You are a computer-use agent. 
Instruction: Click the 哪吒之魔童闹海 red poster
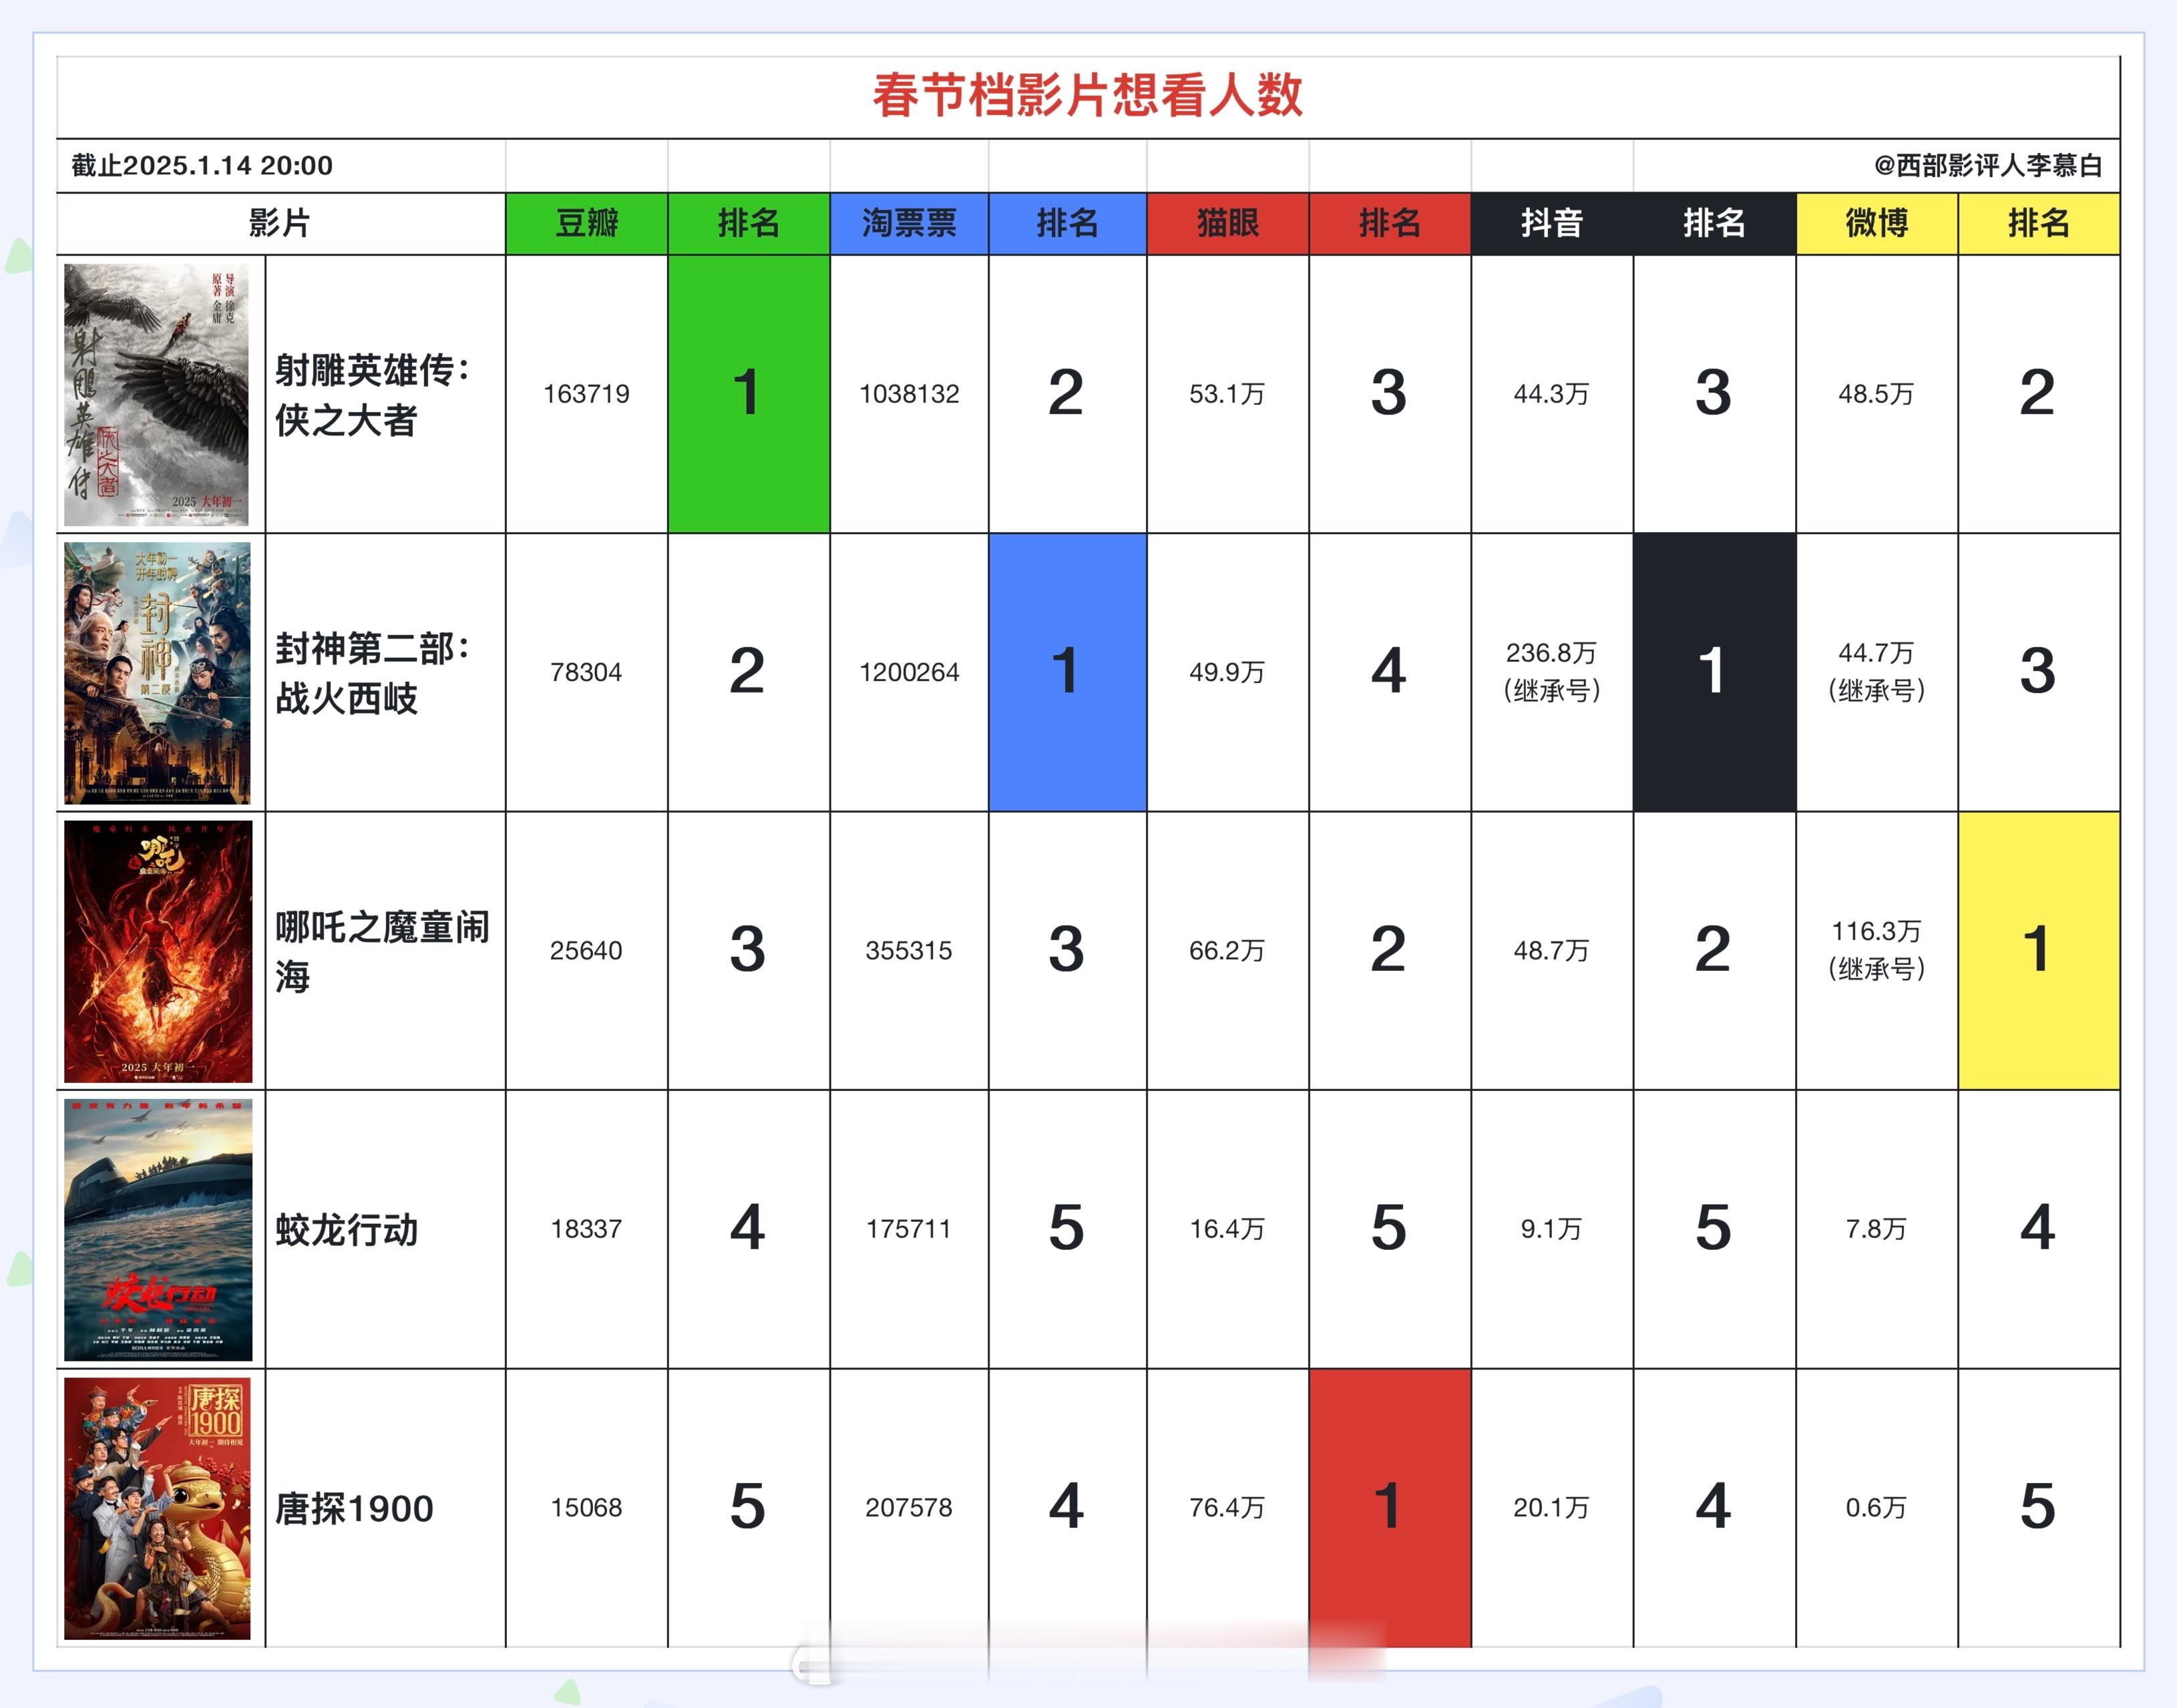click(x=158, y=951)
